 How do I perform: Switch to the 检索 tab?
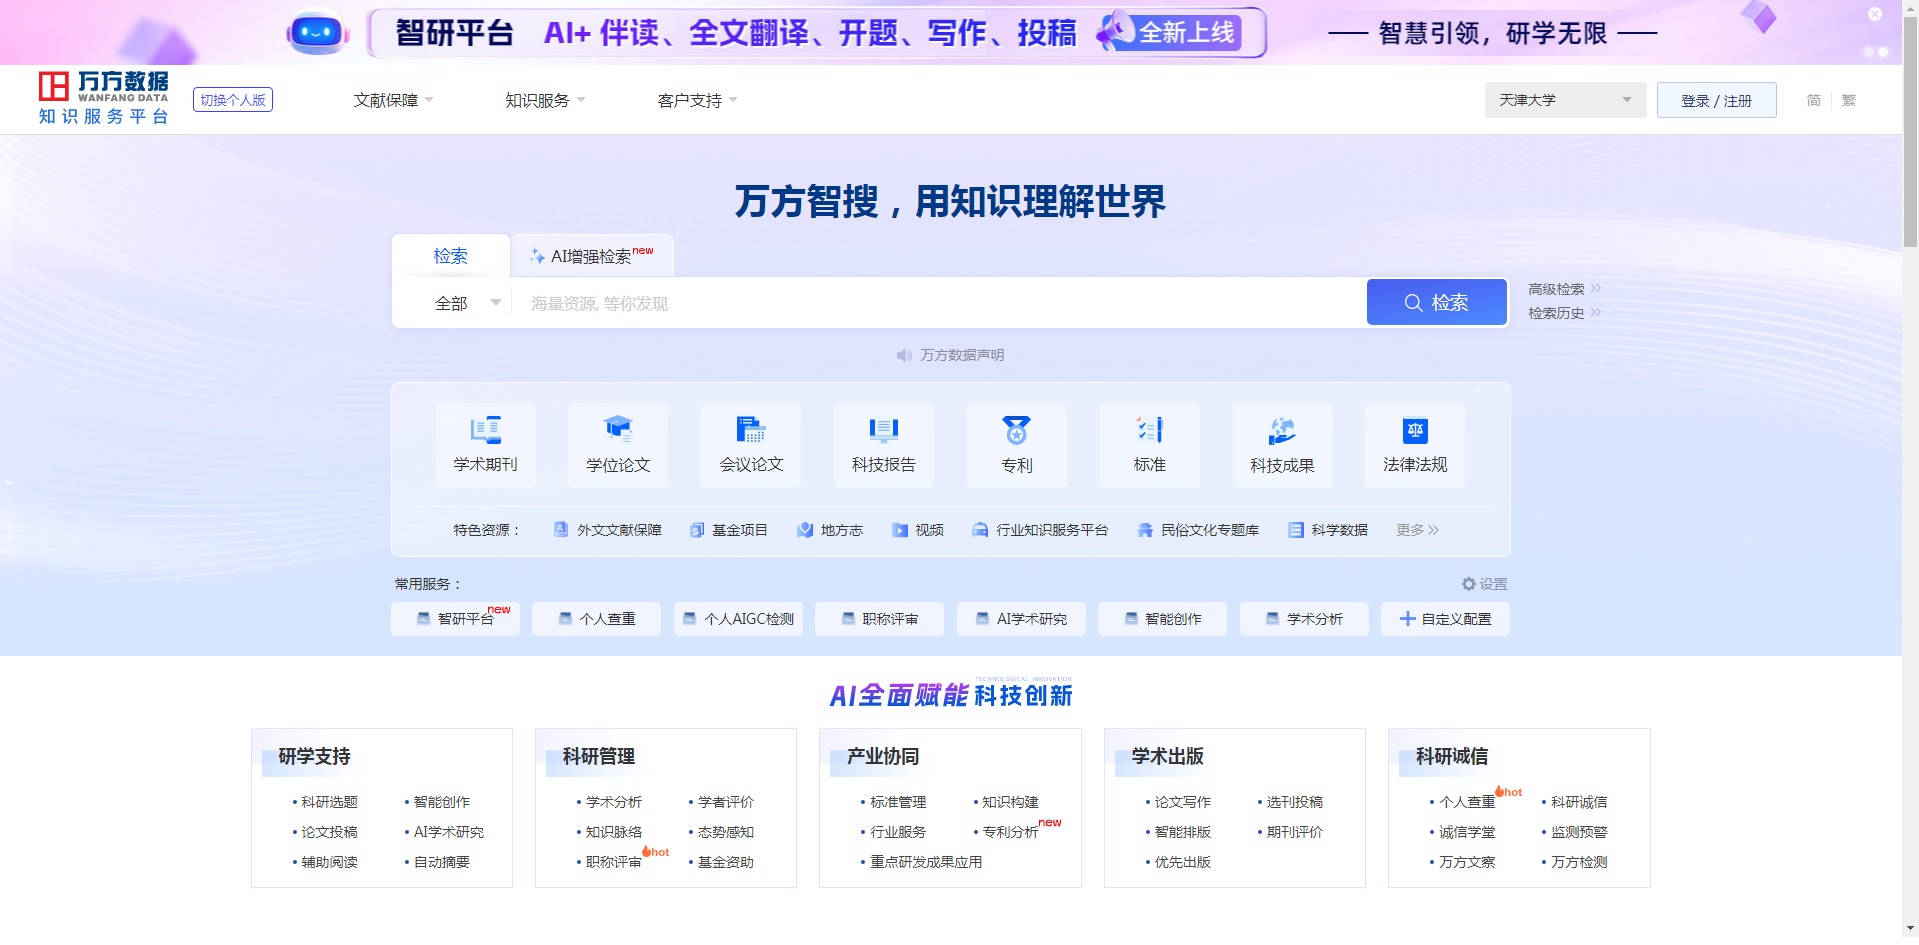[x=450, y=256]
